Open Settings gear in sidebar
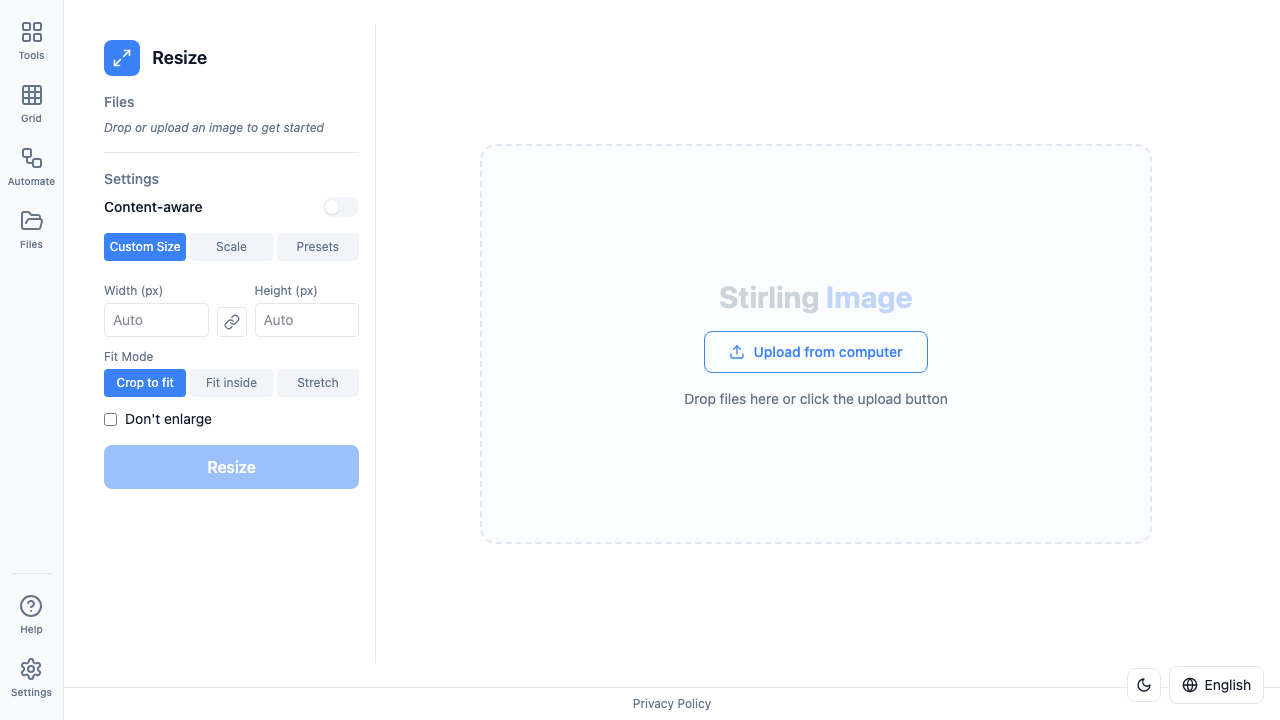Screen dimensions: 1280x720 [x=32, y=678]
